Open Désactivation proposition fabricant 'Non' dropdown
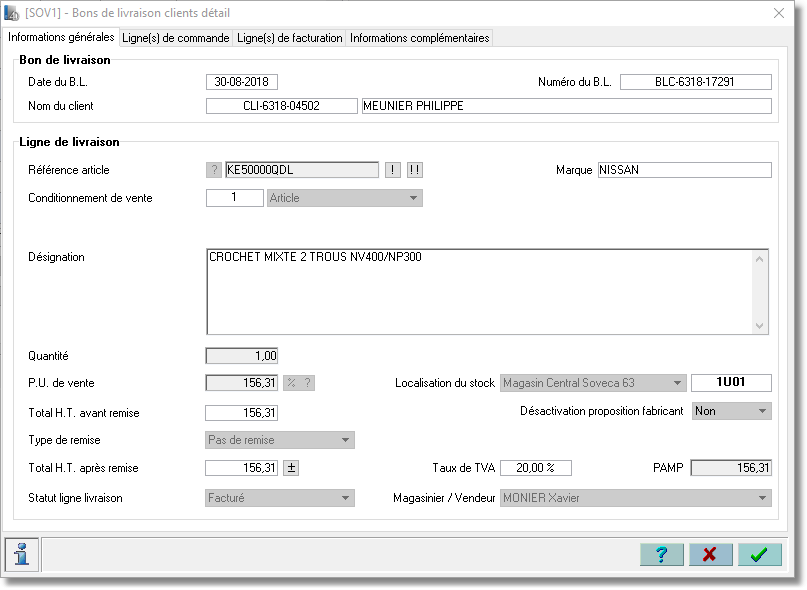Screen dimensions: 807x590 click(731, 411)
